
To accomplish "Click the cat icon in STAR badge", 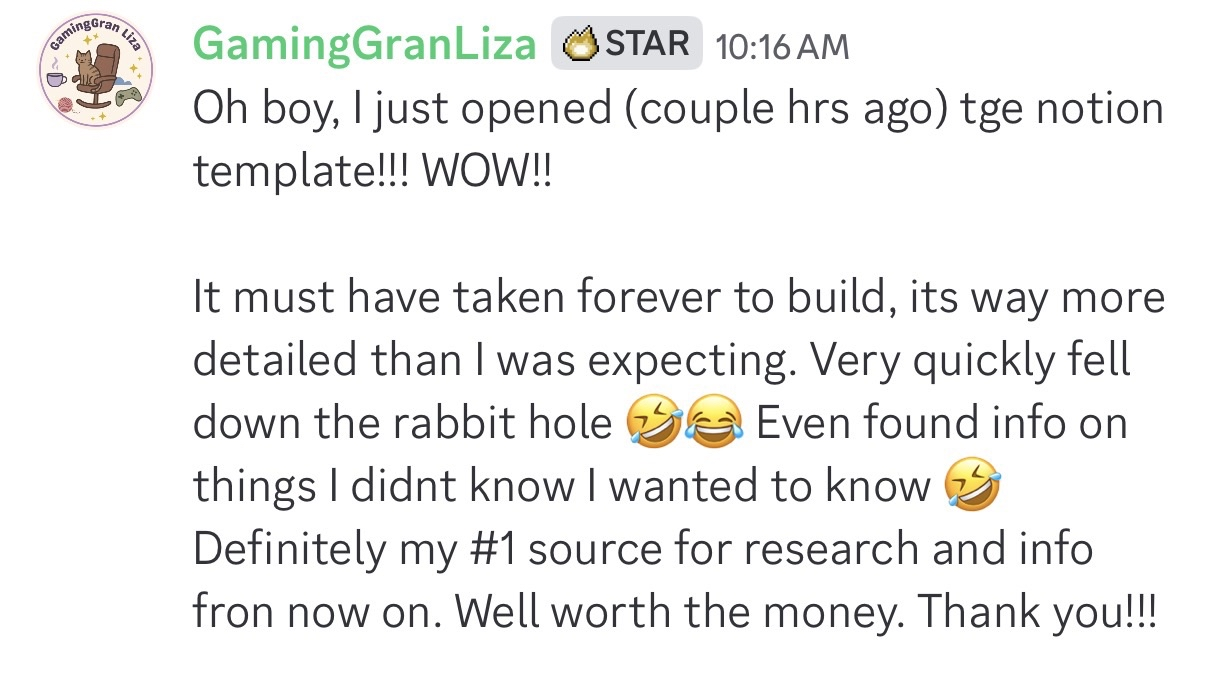I will coord(582,45).
